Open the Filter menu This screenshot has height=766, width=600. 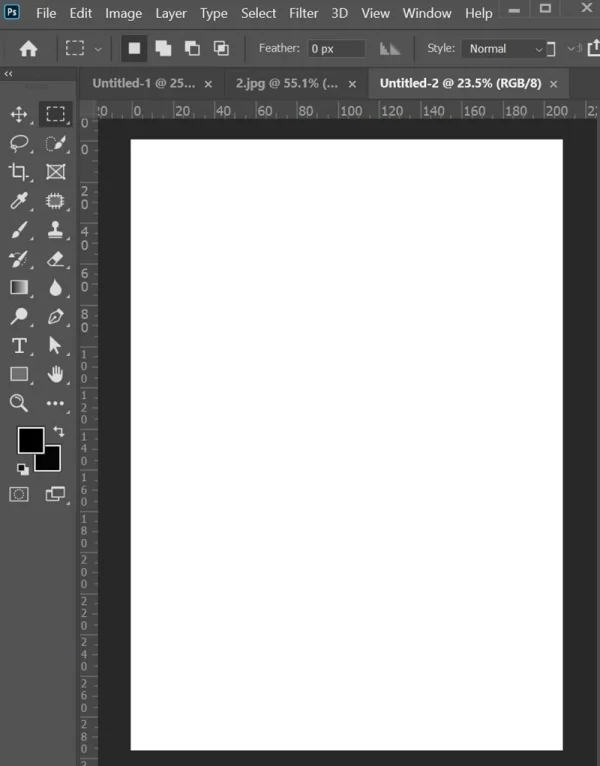tap(303, 13)
